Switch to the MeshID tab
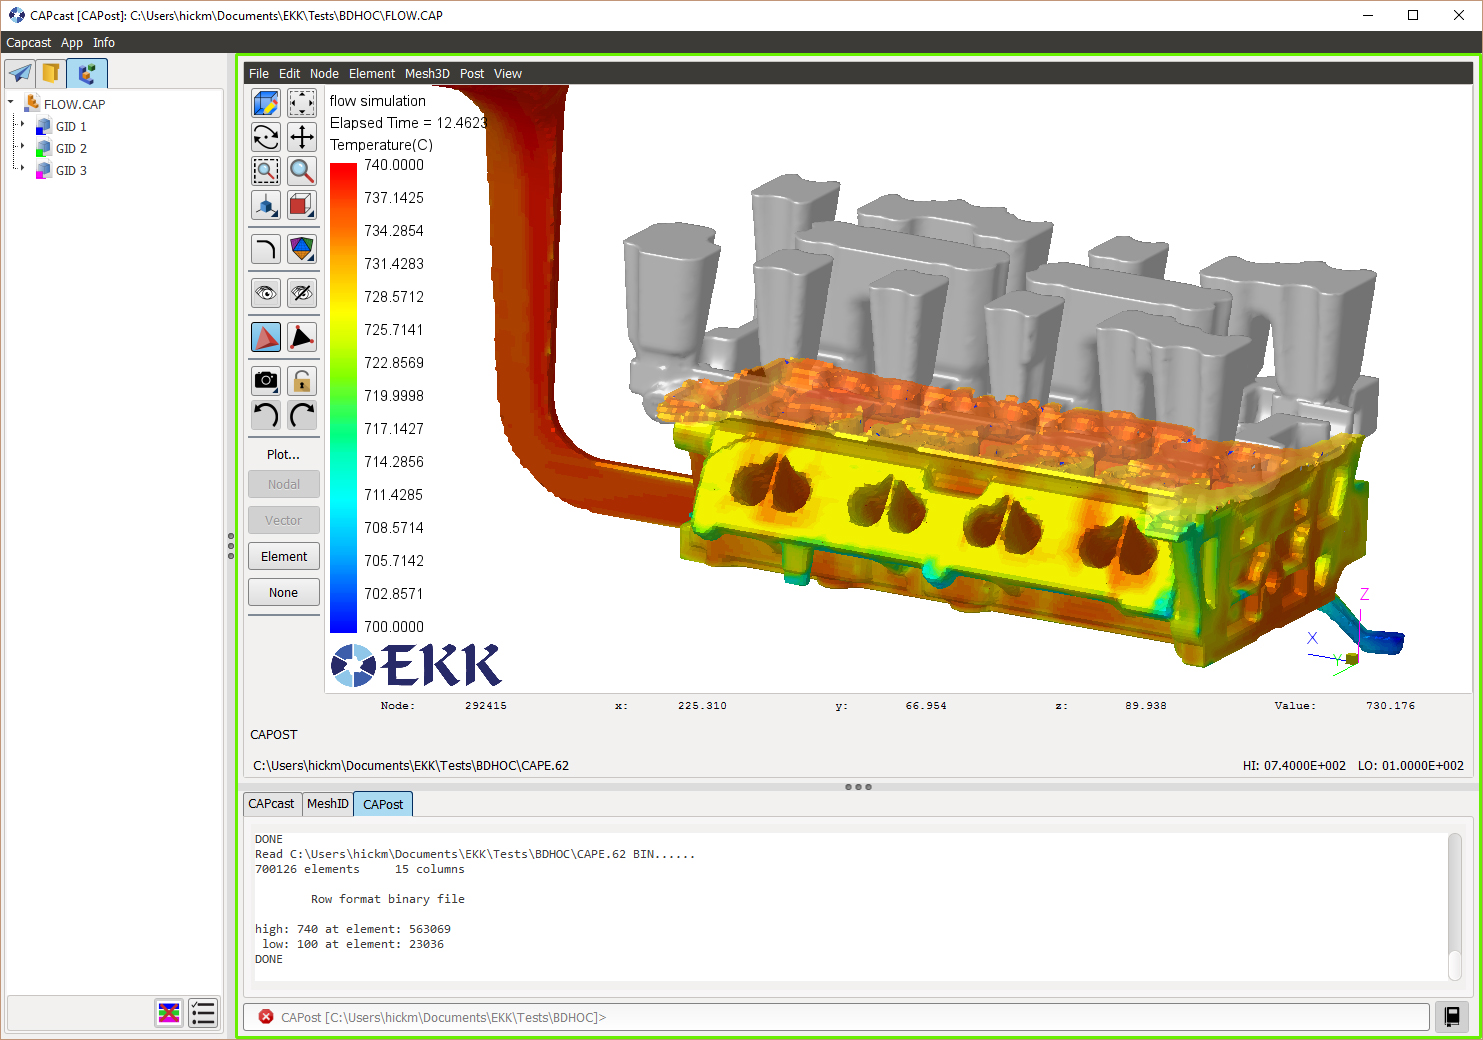Screen dimensions: 1483x1040 coord(328,804)
